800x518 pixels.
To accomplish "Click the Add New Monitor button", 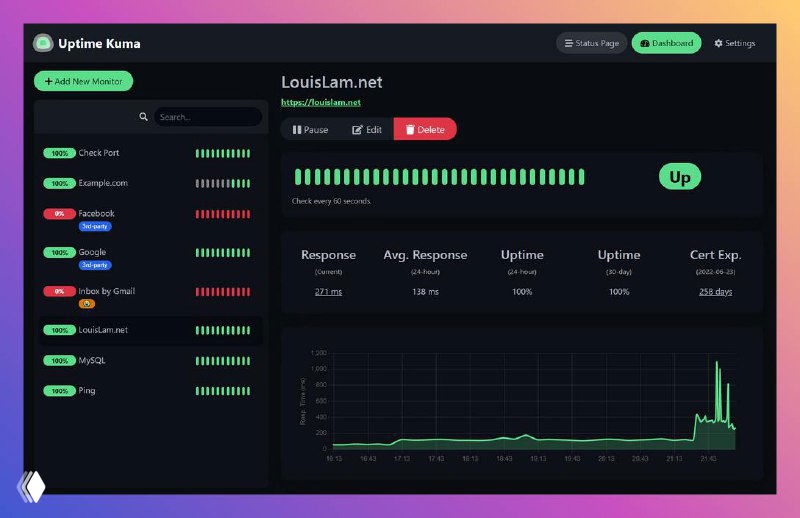I will point(84,81).
